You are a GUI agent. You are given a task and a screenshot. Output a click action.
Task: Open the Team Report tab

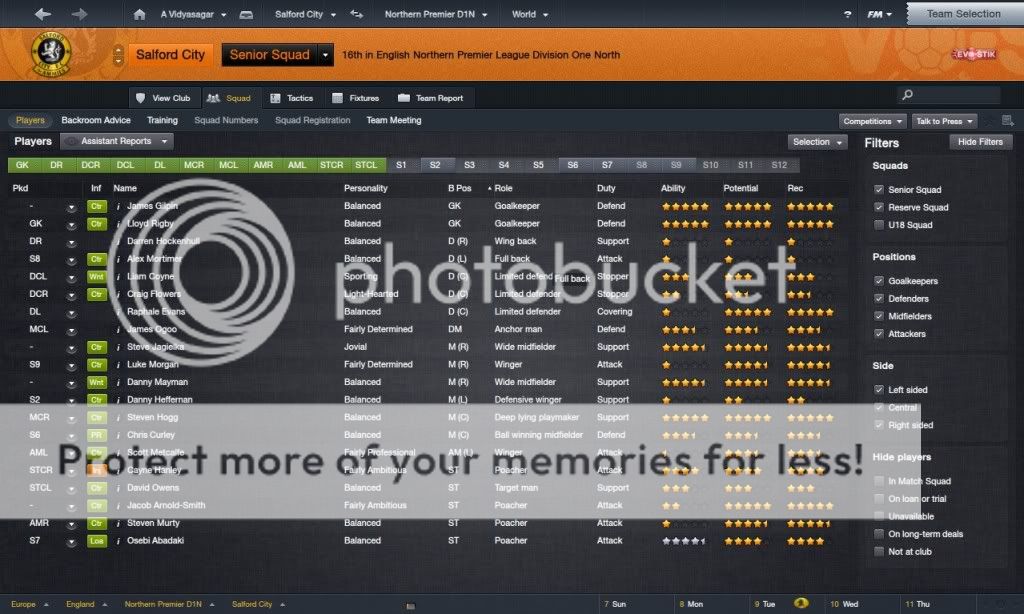pos(431,98)
